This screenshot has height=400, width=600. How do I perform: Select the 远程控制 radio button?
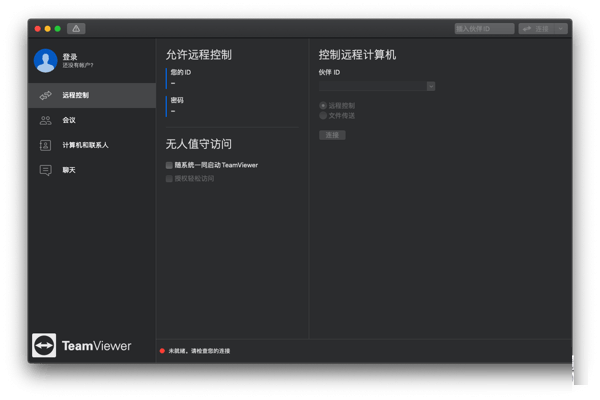coord(323,105)
